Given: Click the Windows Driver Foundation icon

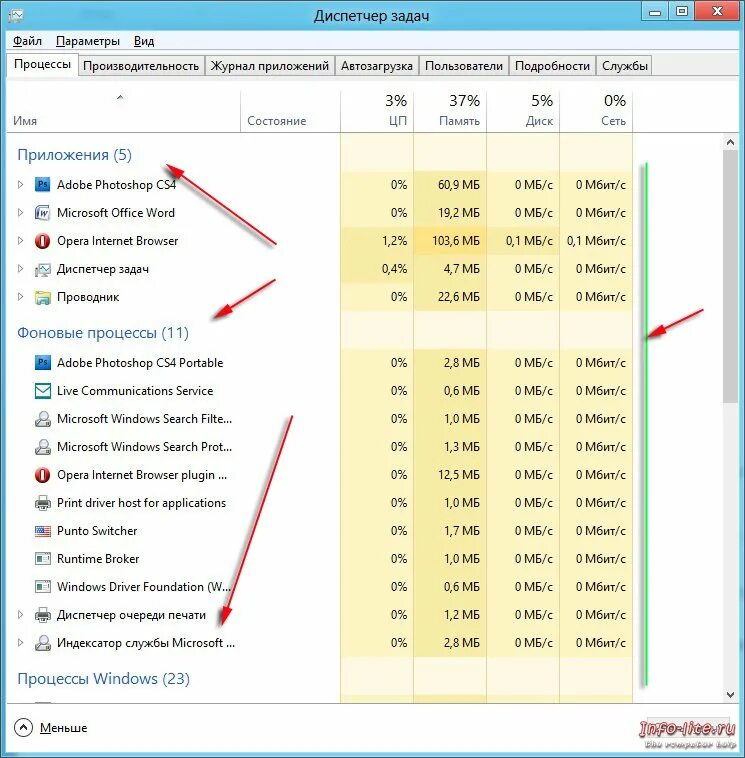Looking at the screenshot, I should coord(43,587).
